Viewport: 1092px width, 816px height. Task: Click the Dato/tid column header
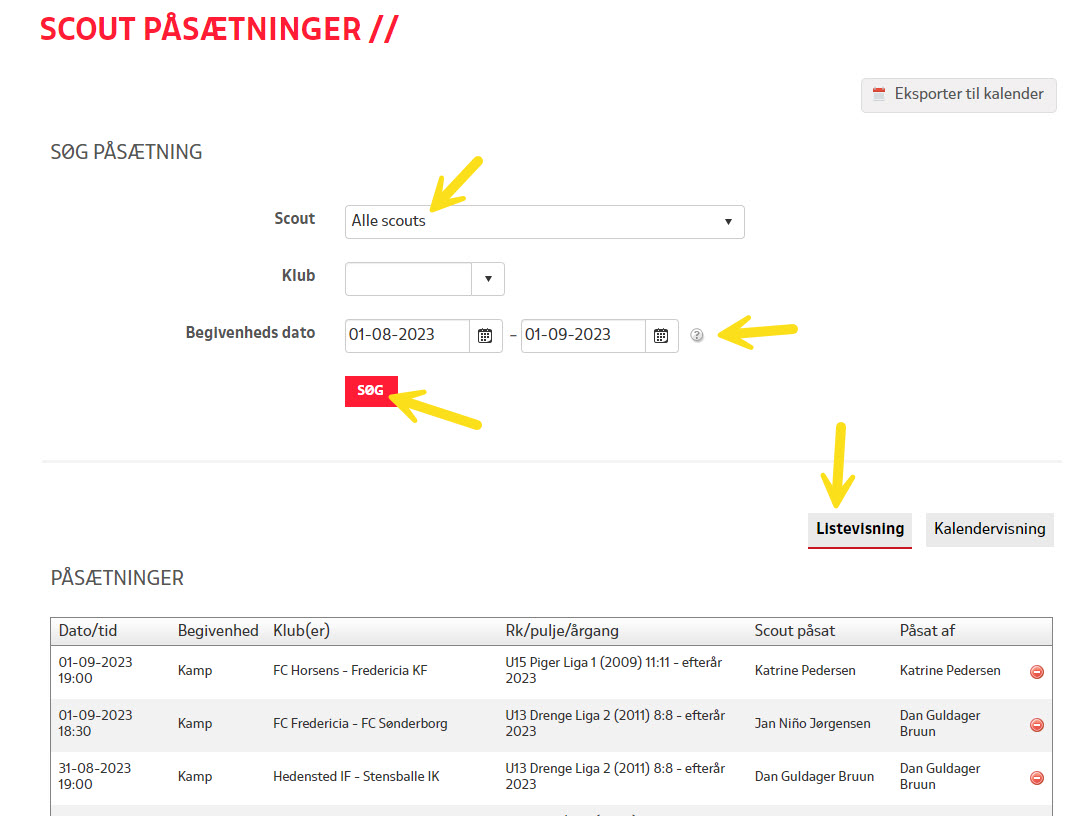click(x=88, y=631)
